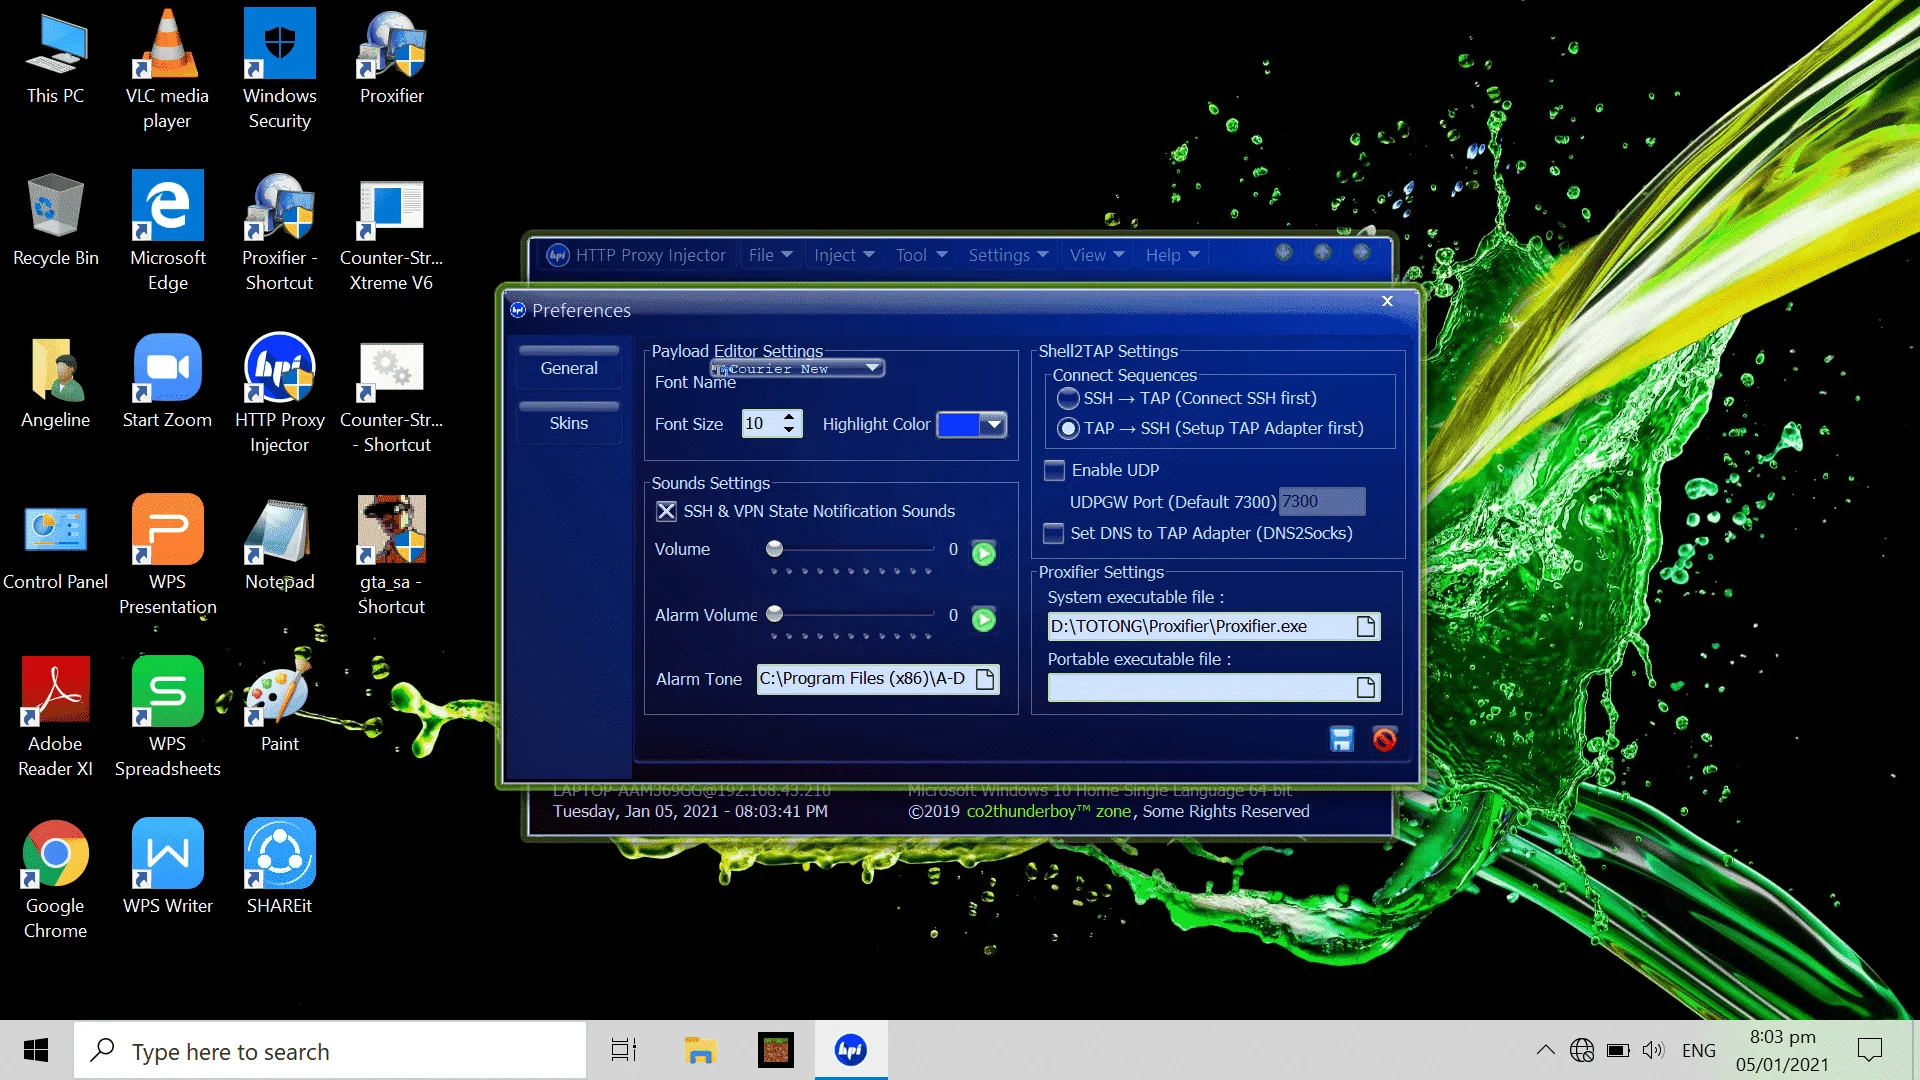Click co2thunderboy zone link
Viewport: 1920px width, 1080px height.
click(x=1049, y=811)
